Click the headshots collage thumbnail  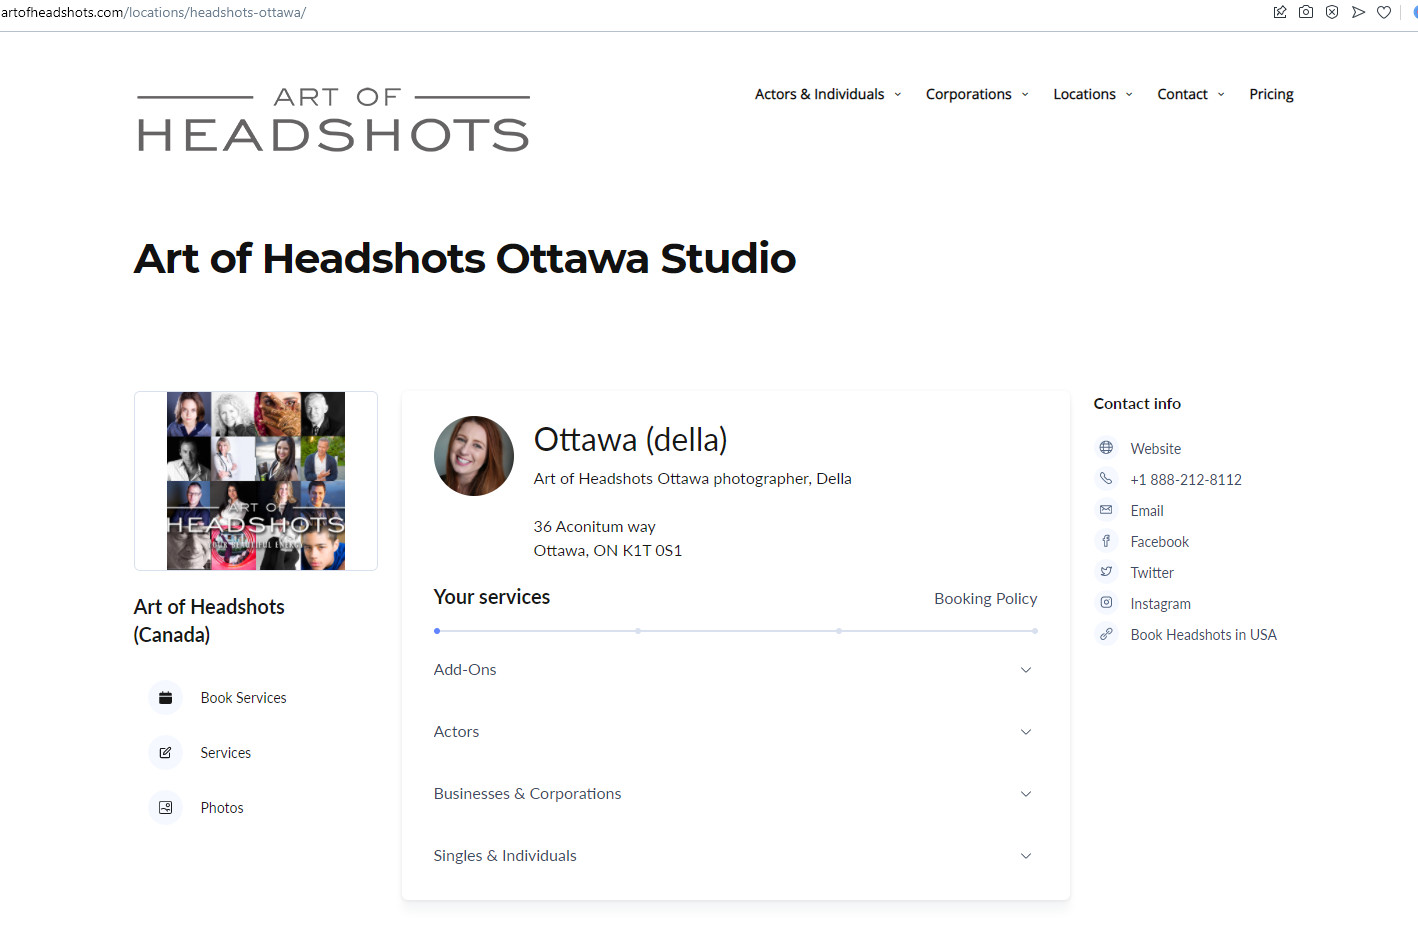[x=256, y=481]
